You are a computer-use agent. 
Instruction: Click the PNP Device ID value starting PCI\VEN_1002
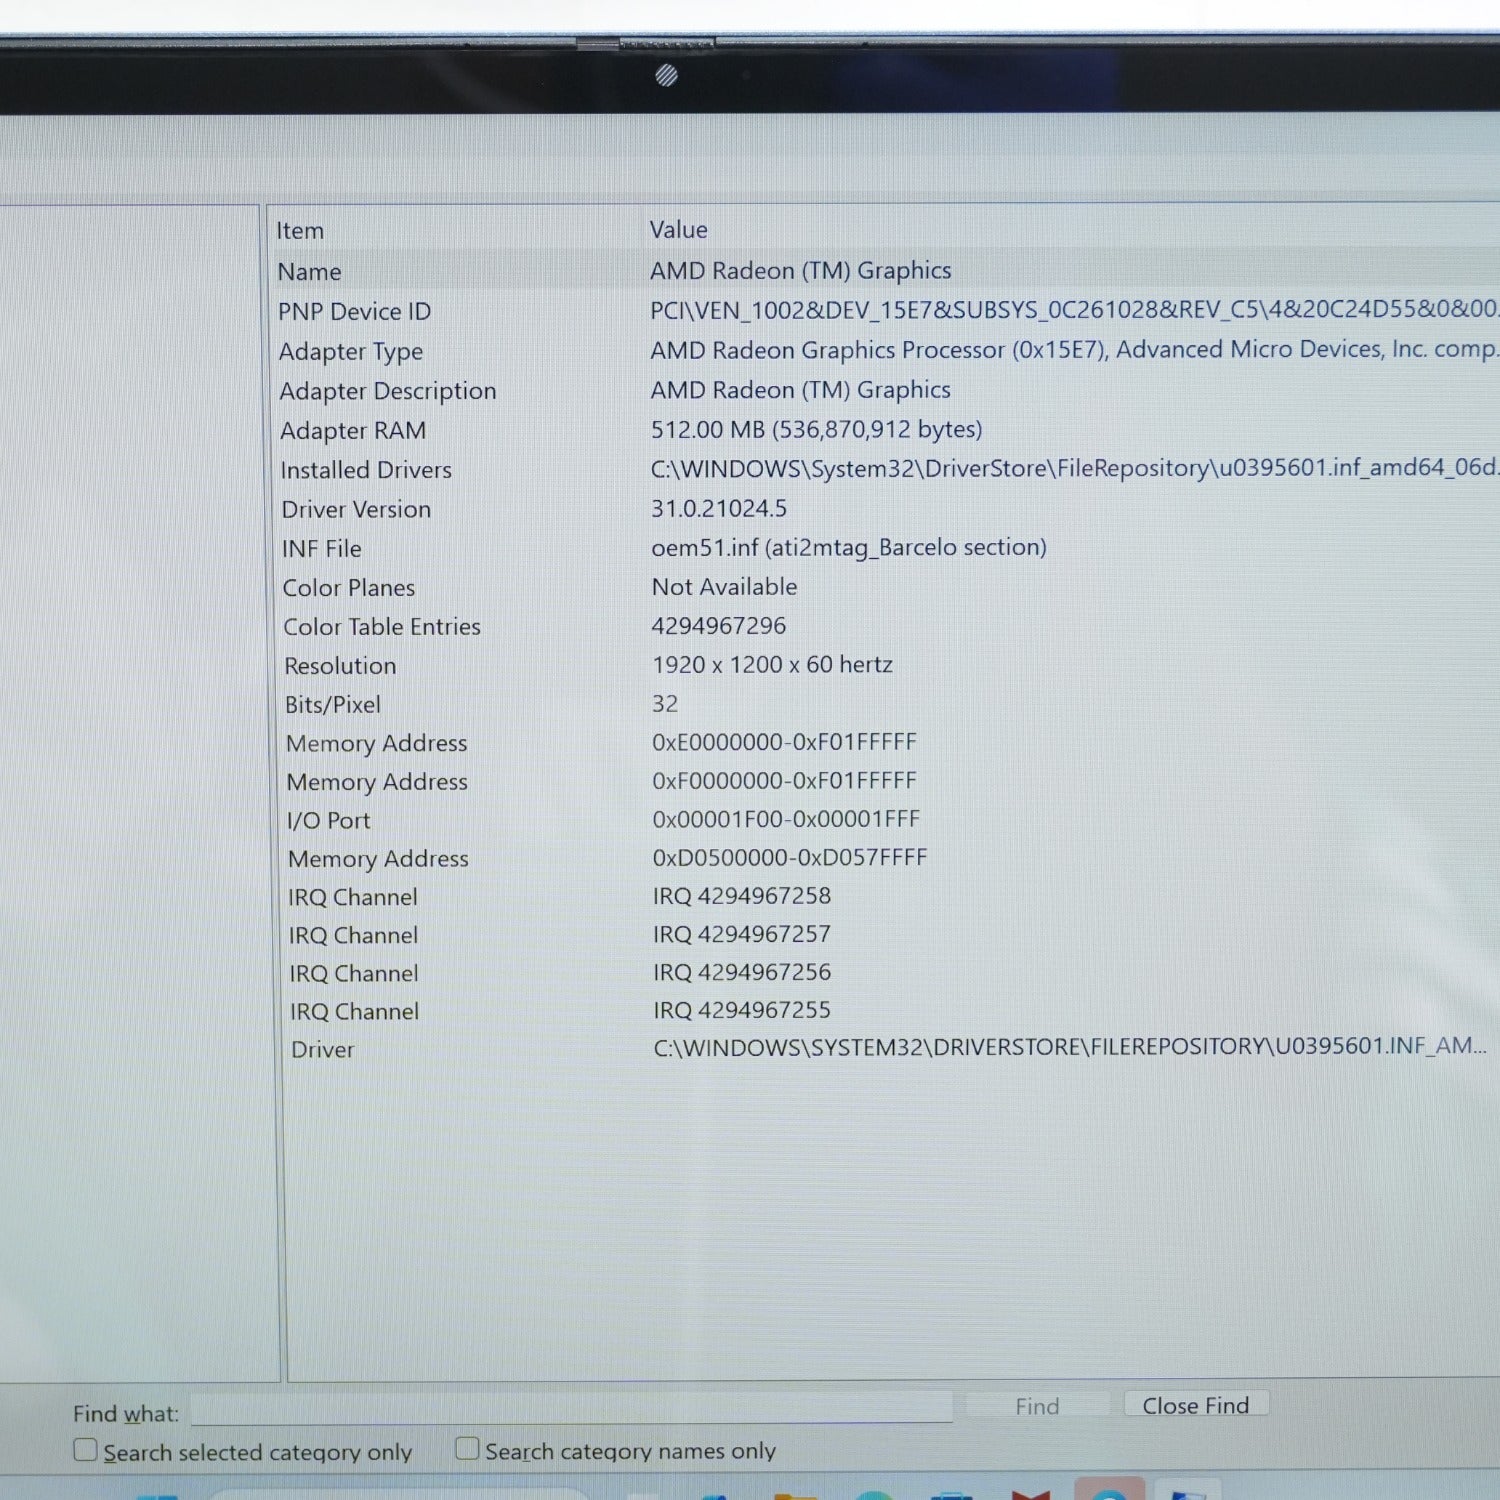click(x=1074, y=310)
